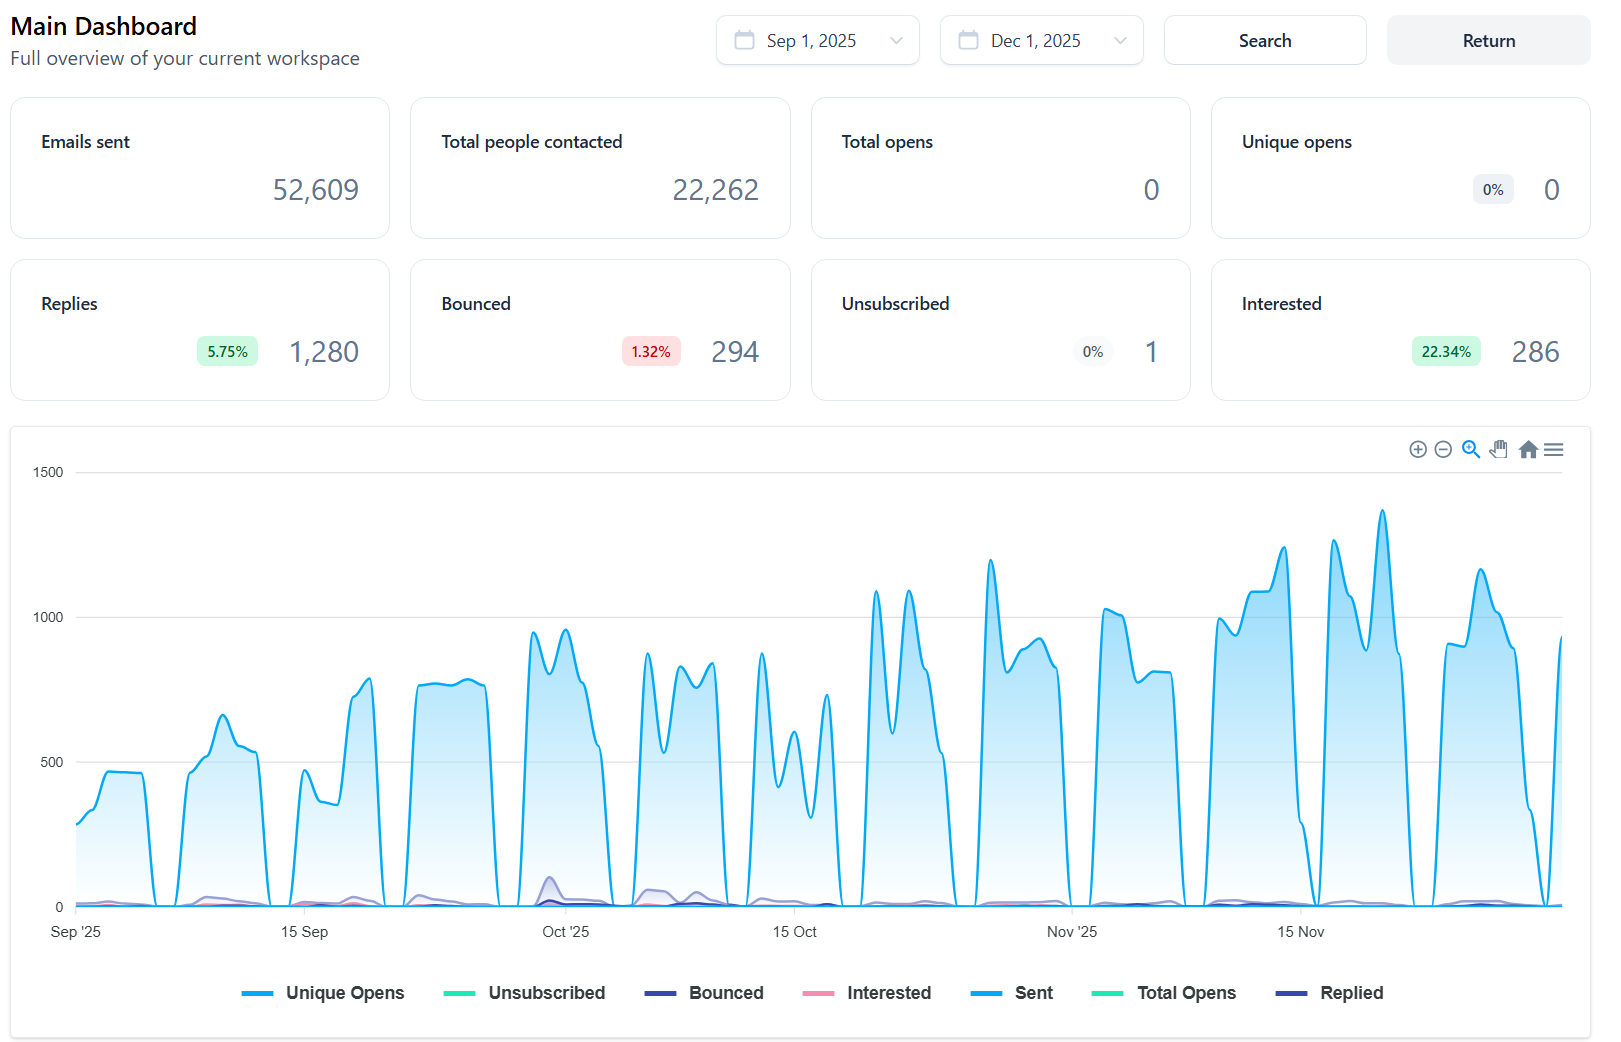Click the Main Dashboard heading
Viewport: 1621px width, 1042px height.
click(x=104, y=26)
